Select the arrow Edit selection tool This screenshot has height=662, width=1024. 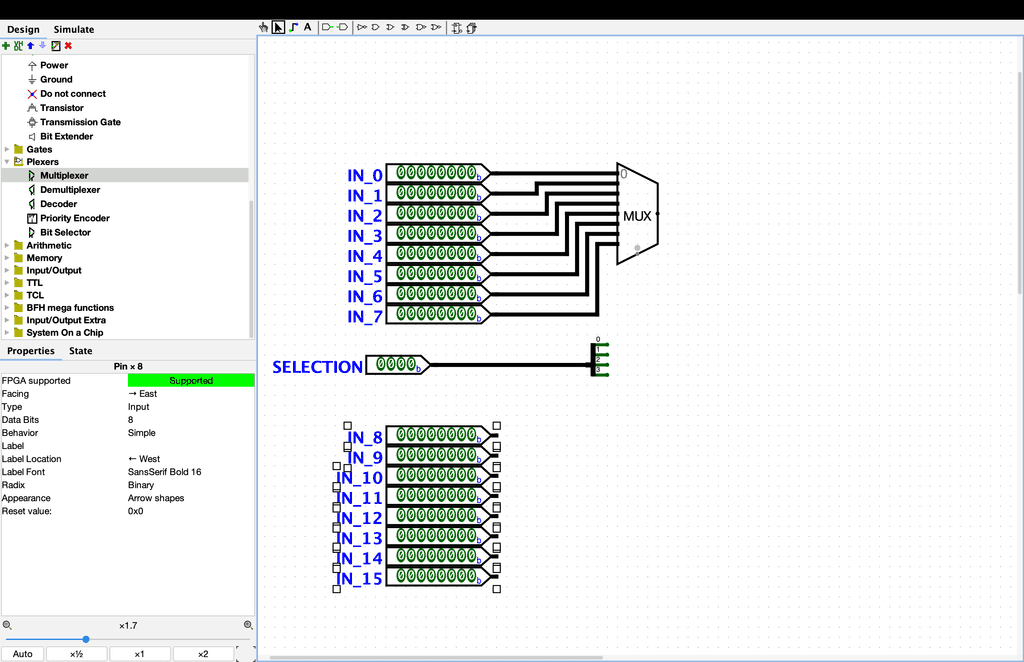[x=278, y=27]
